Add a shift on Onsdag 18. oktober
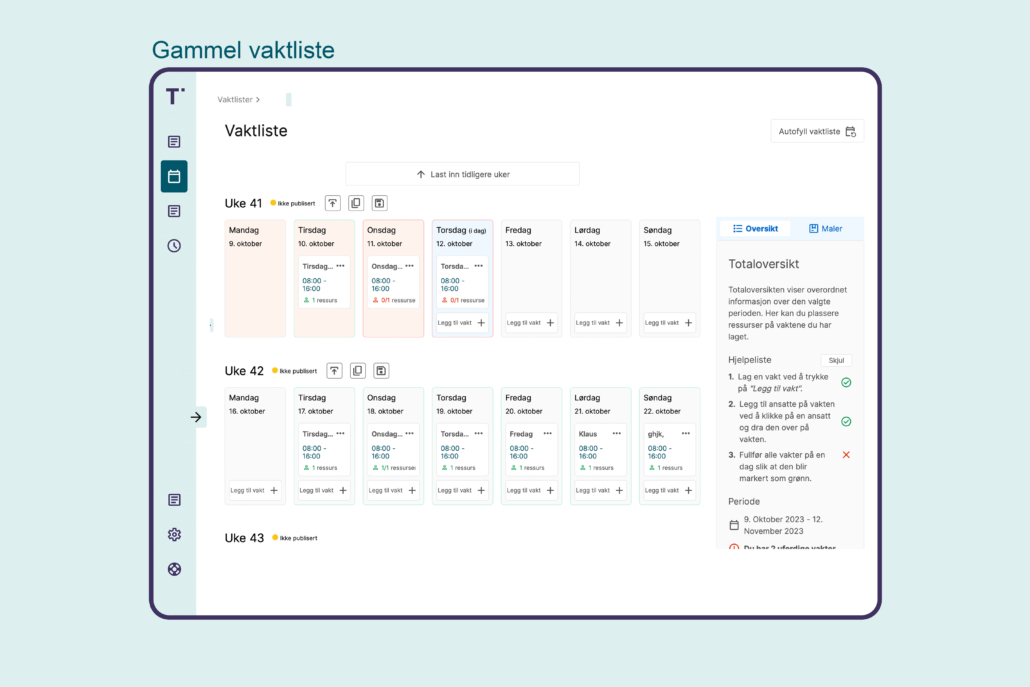The image size is (1030, 687). 393,490
